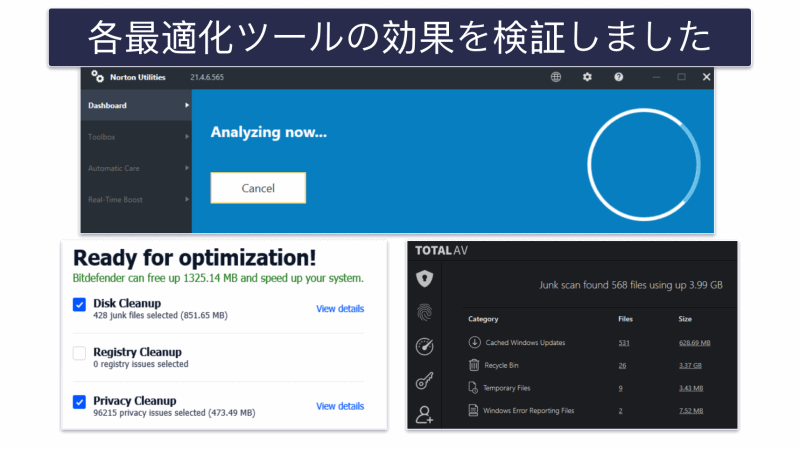Expand the Dashboard arrow
Screen dimensions: 800x449
coord(187,105)
